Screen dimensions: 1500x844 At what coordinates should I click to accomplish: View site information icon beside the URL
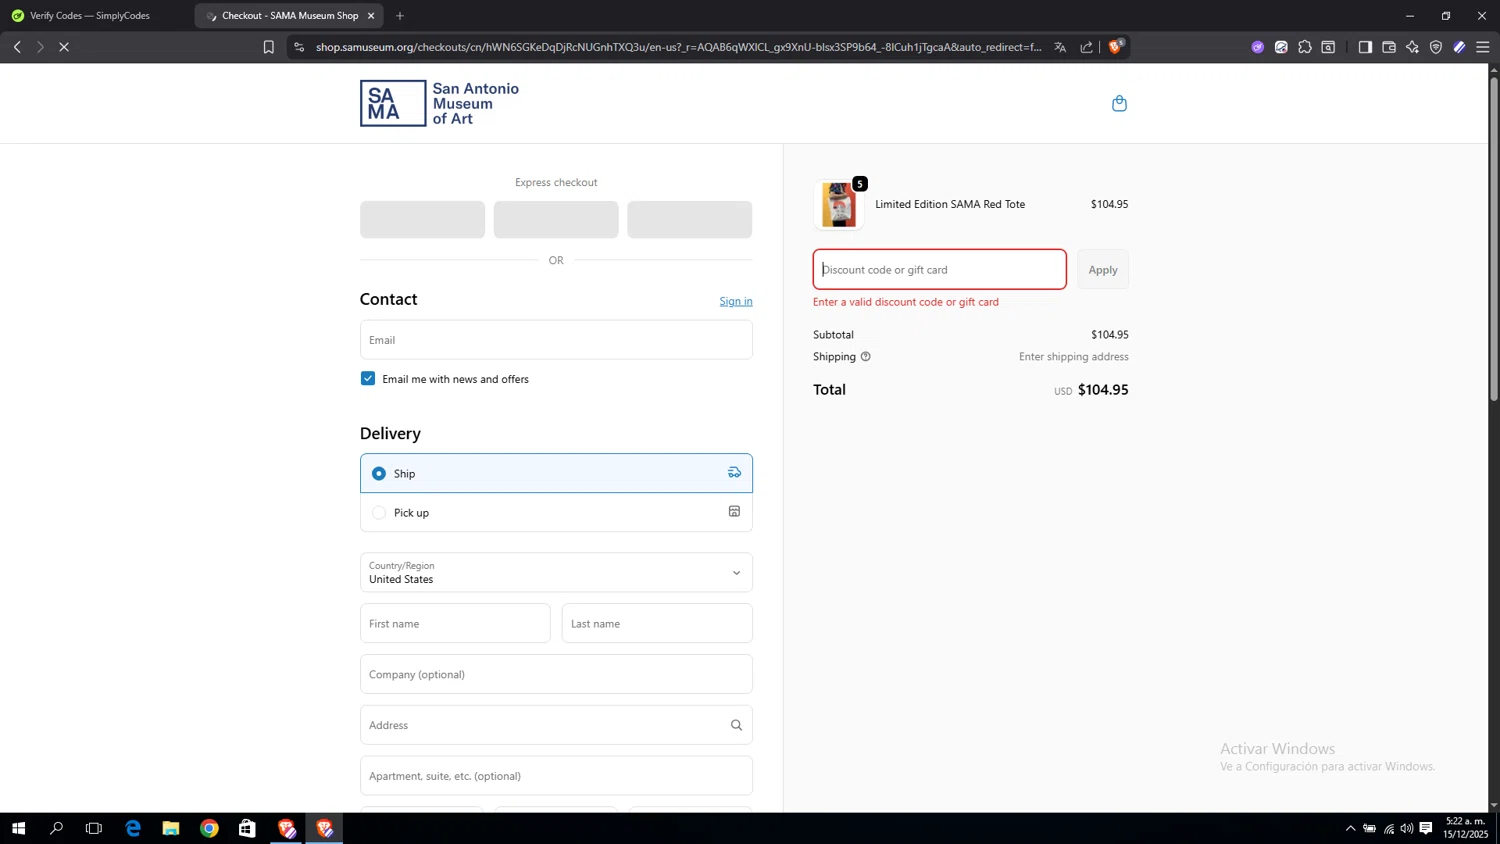[299, 47]
